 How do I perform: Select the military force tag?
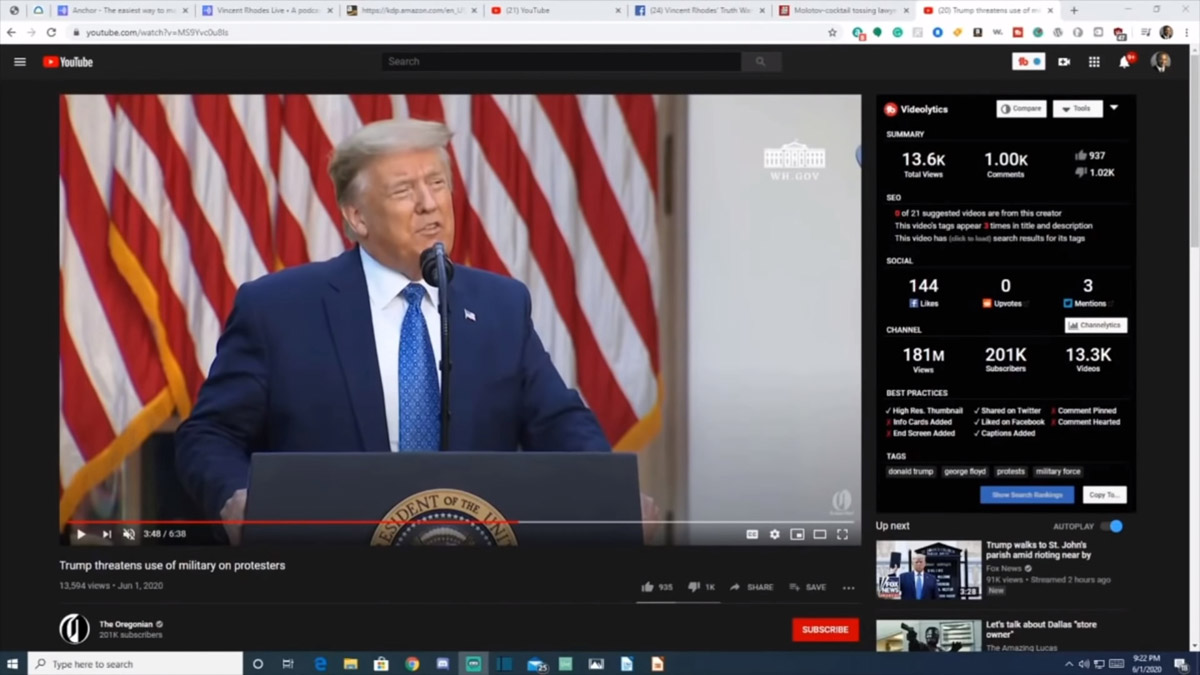1058,471
